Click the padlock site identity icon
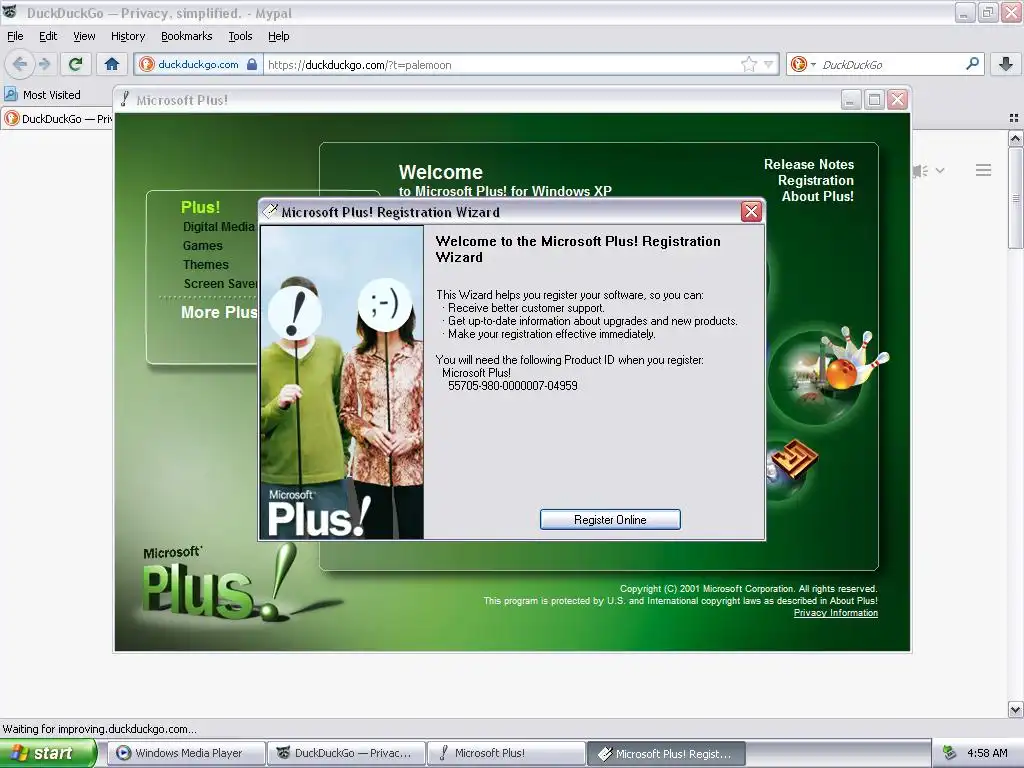 coord(252,64)
